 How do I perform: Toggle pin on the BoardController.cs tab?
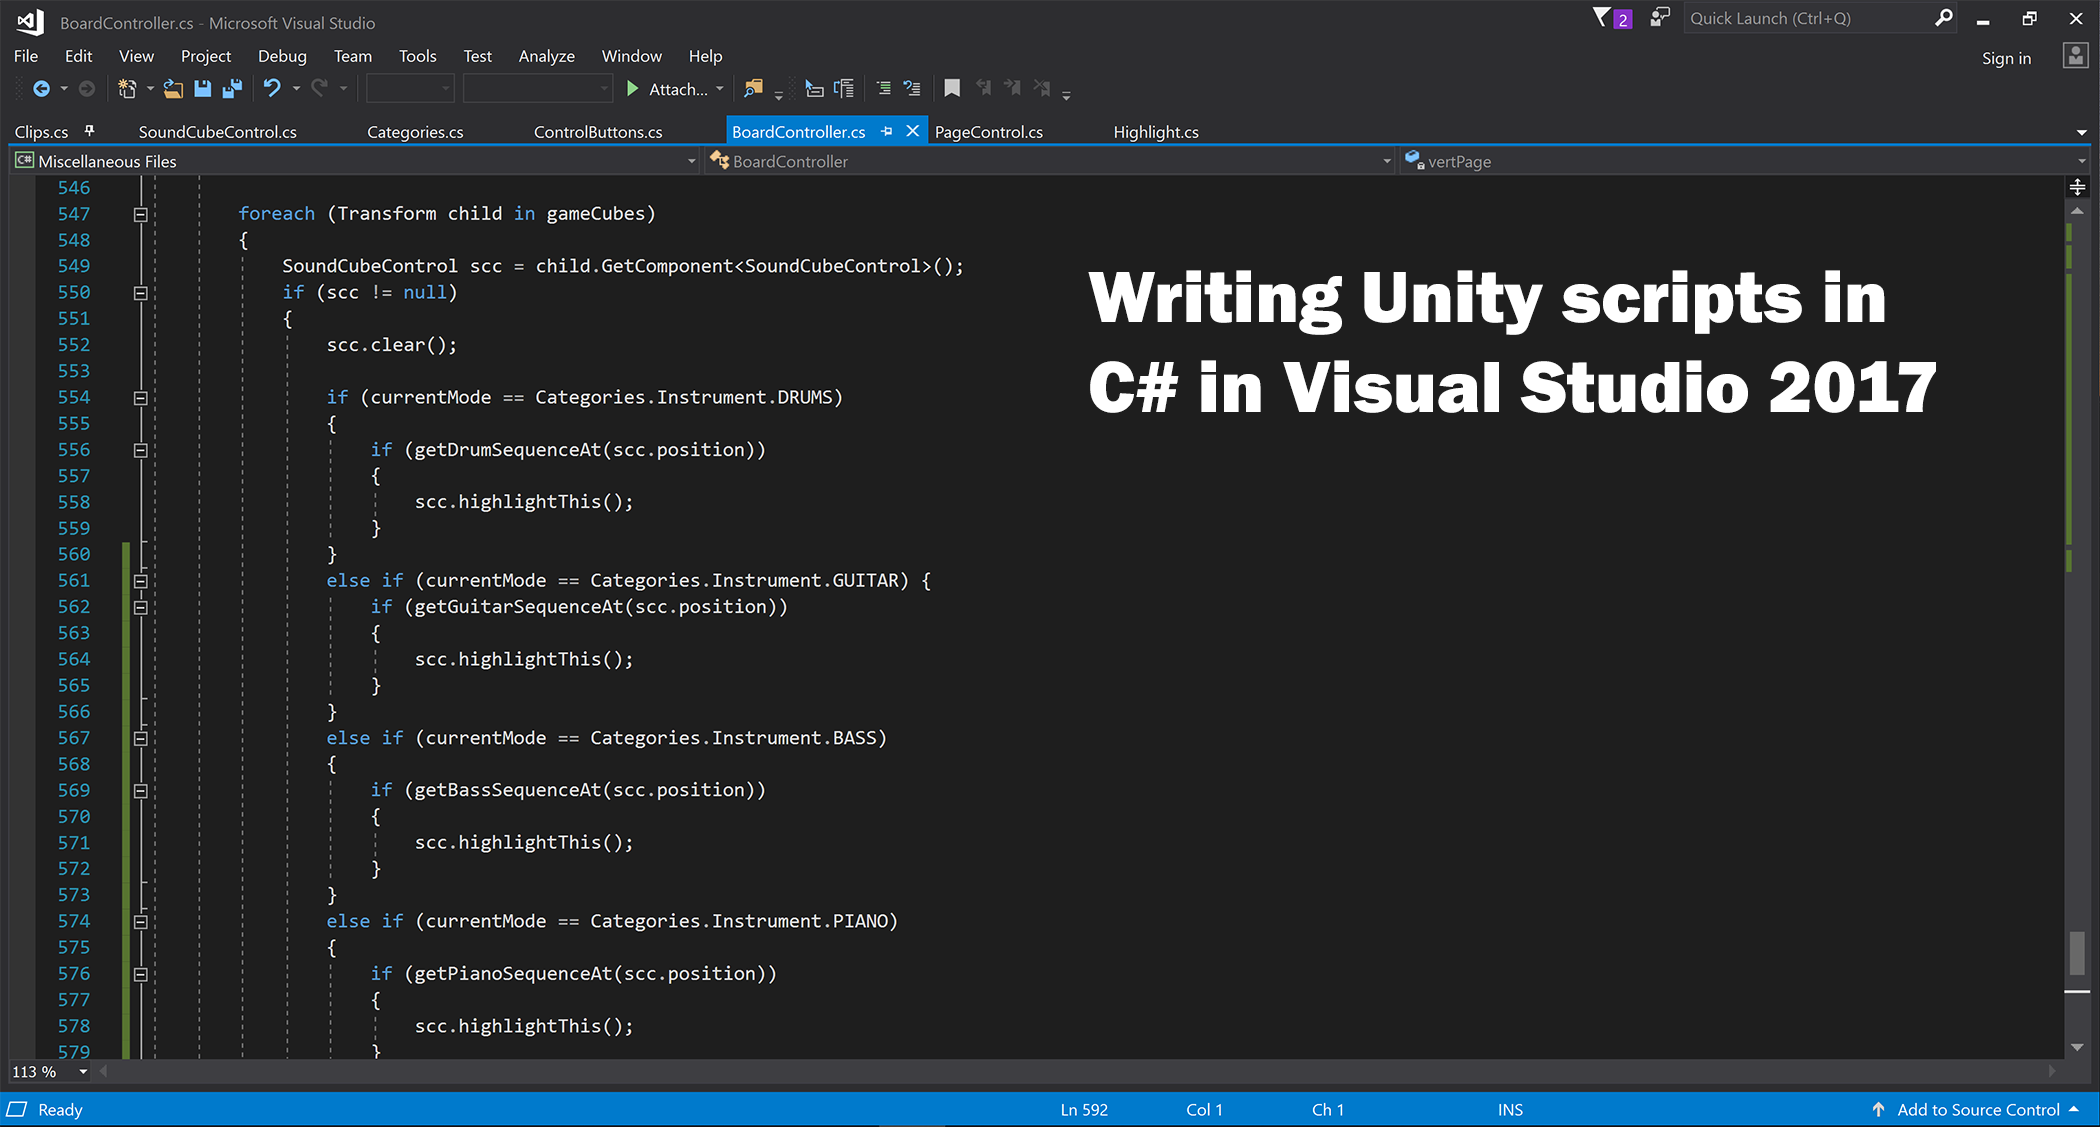click(x=887, y=131)
